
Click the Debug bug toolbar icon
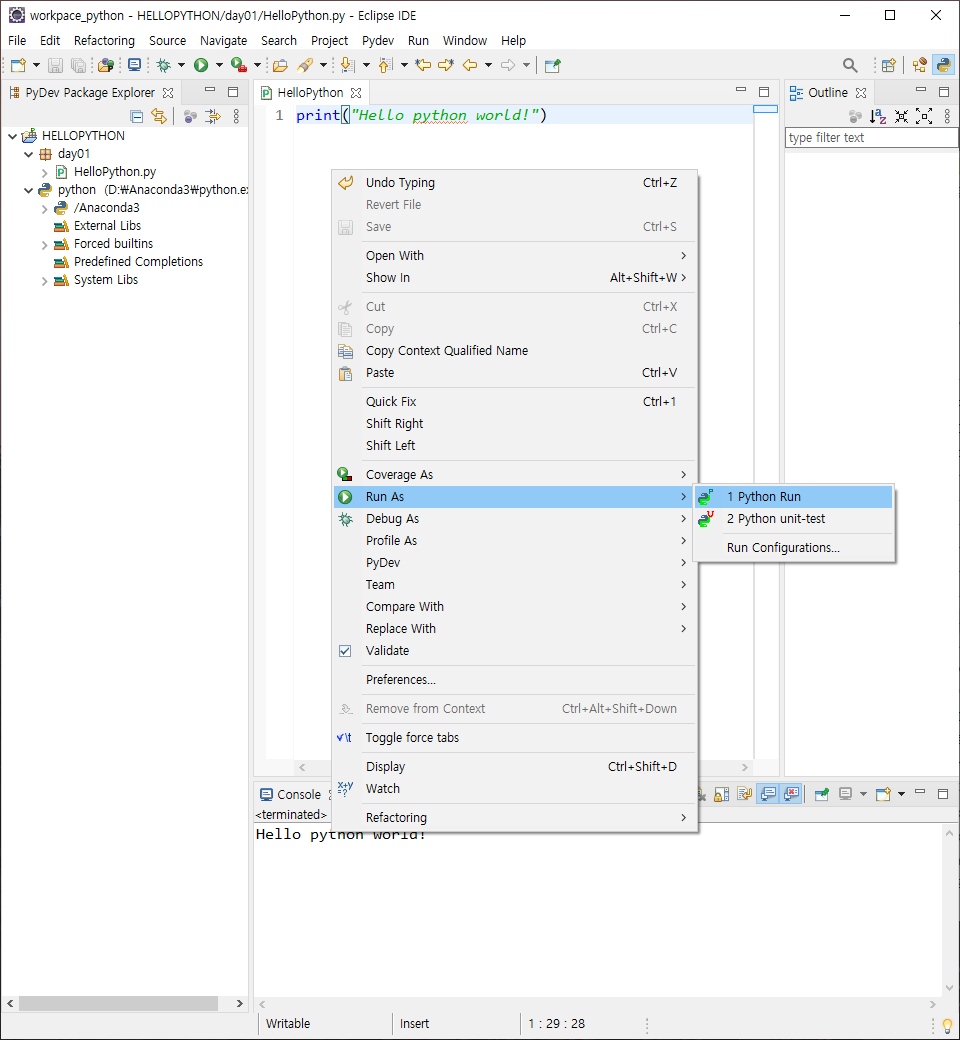[x=163, y=65]
